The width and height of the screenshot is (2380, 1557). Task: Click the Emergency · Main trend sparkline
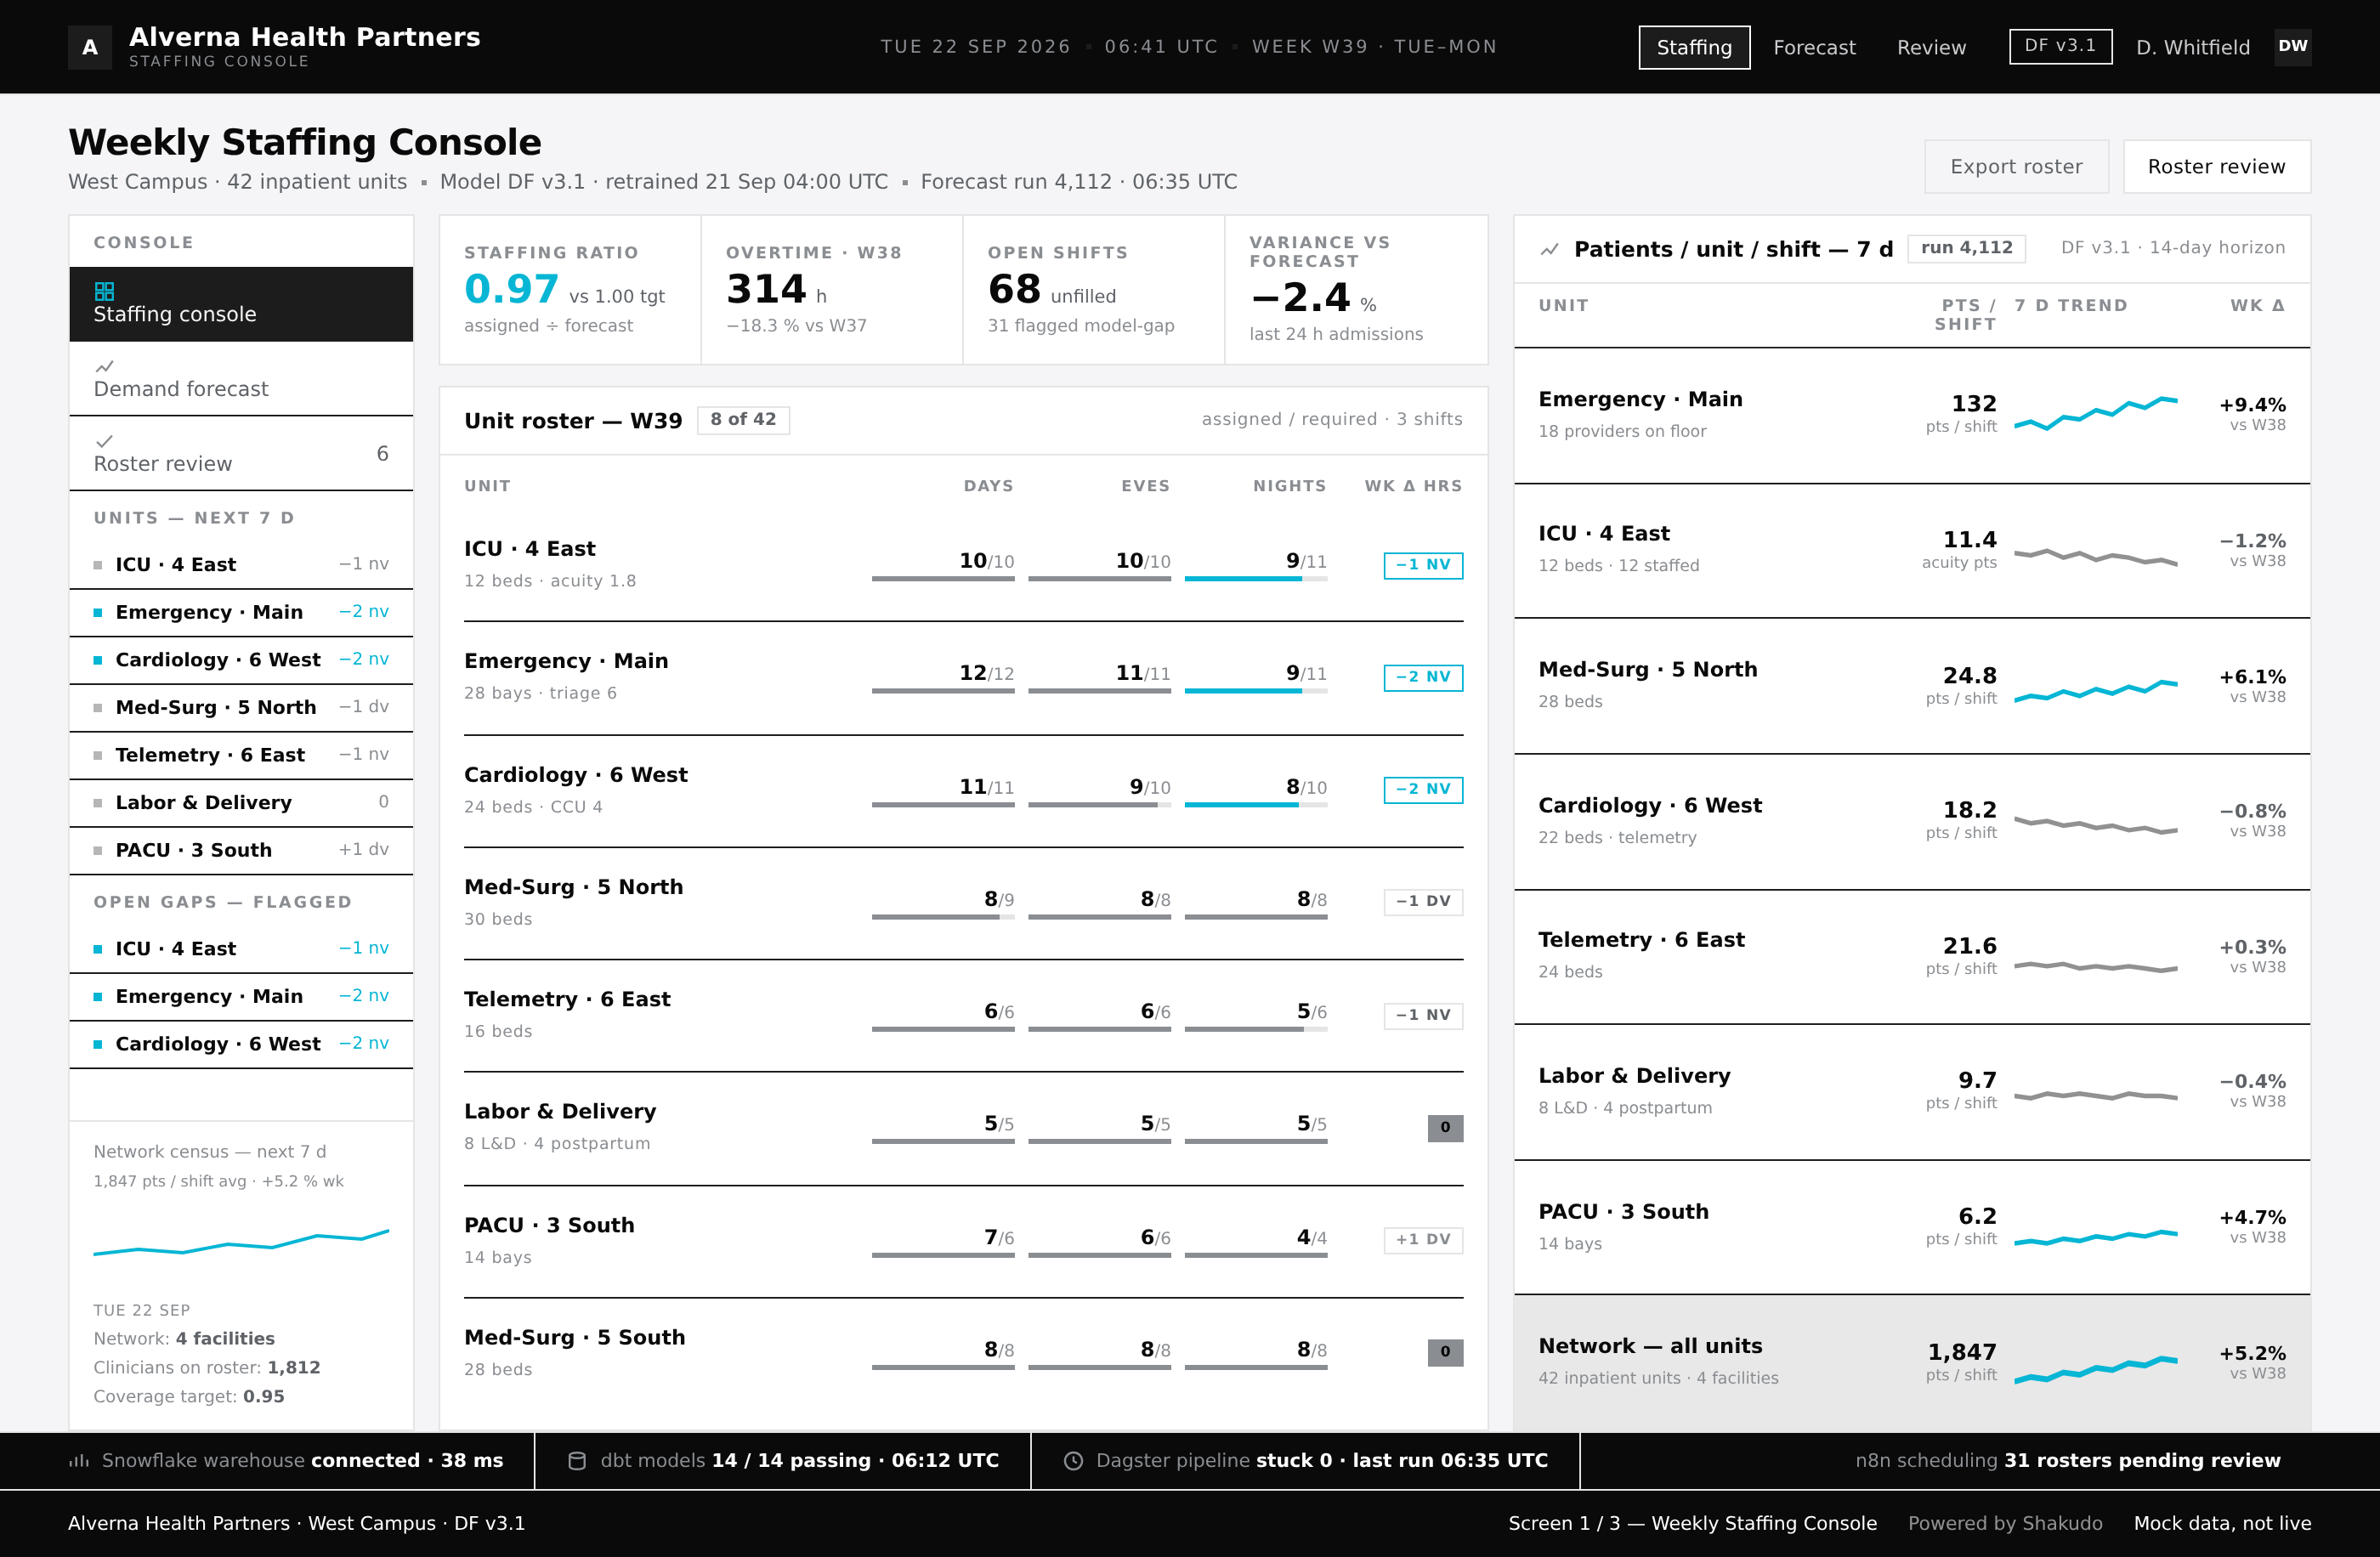pyautogui.click(x=2095, y=413)
